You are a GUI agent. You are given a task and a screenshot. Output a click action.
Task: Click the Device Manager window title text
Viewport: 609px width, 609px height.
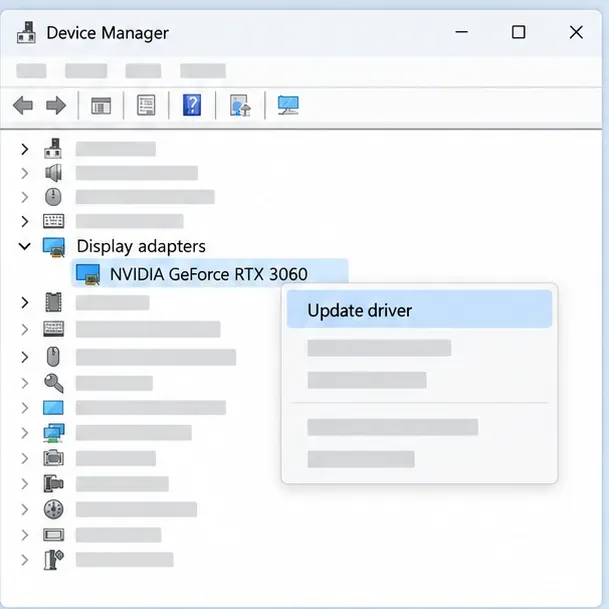108,33
